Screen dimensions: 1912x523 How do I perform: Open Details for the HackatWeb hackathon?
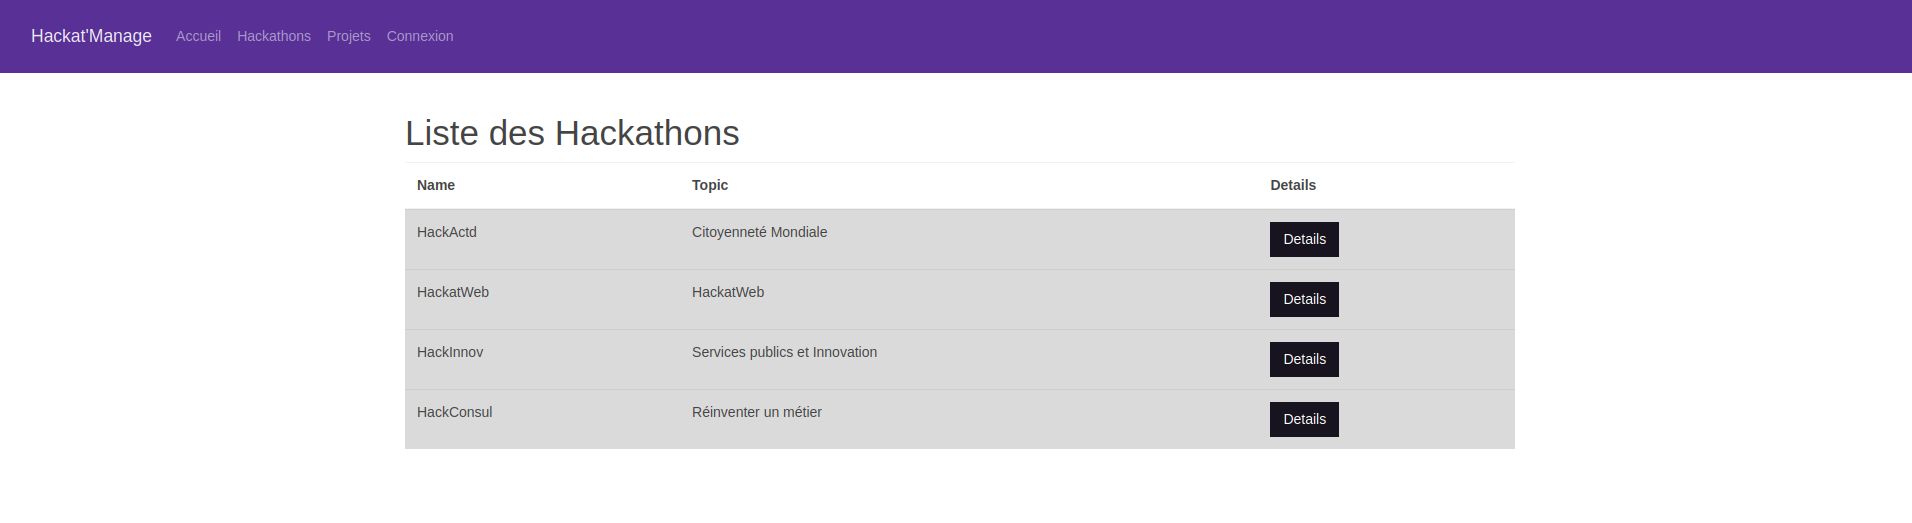1304,299
